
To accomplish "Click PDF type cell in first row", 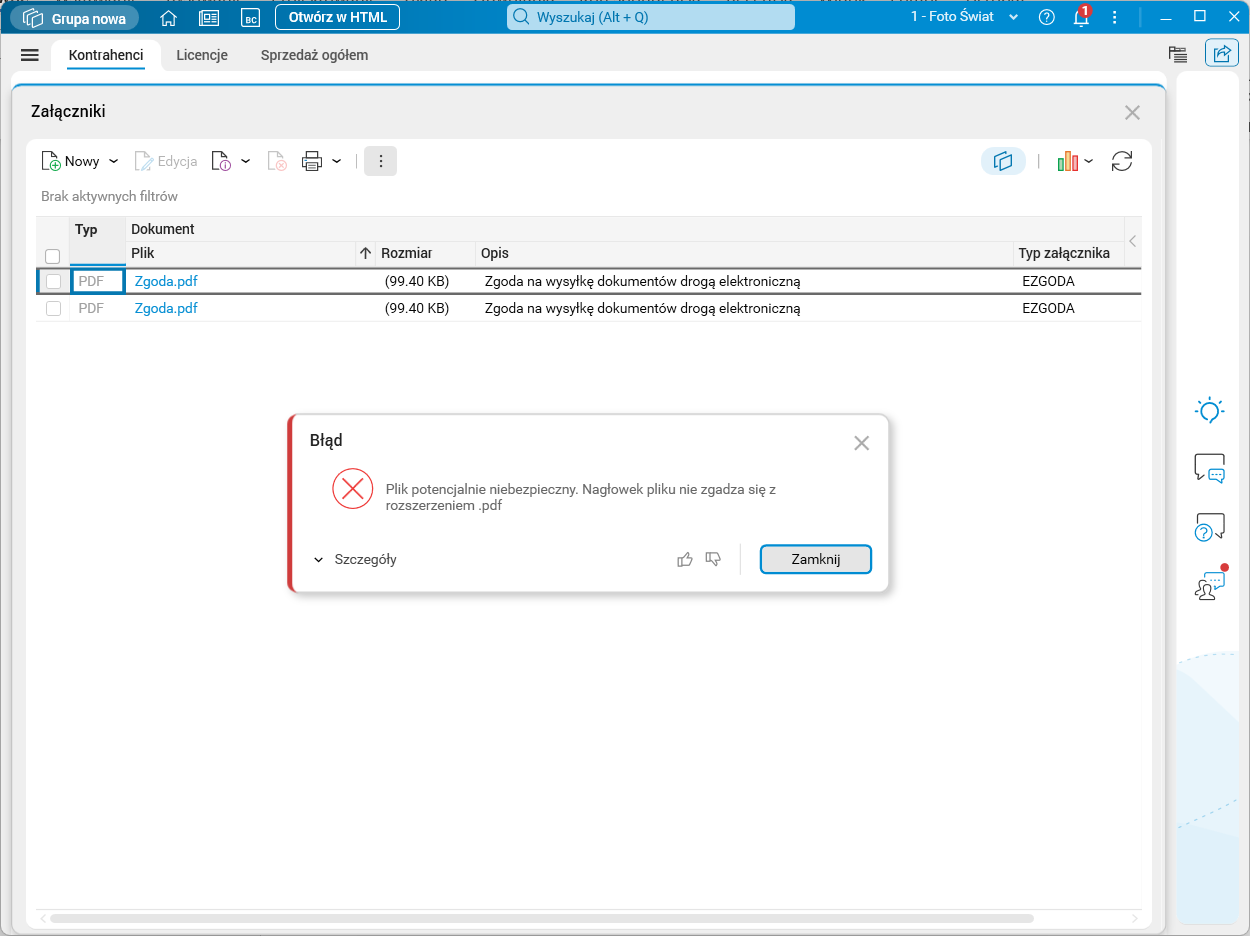I will click(98, 282).
